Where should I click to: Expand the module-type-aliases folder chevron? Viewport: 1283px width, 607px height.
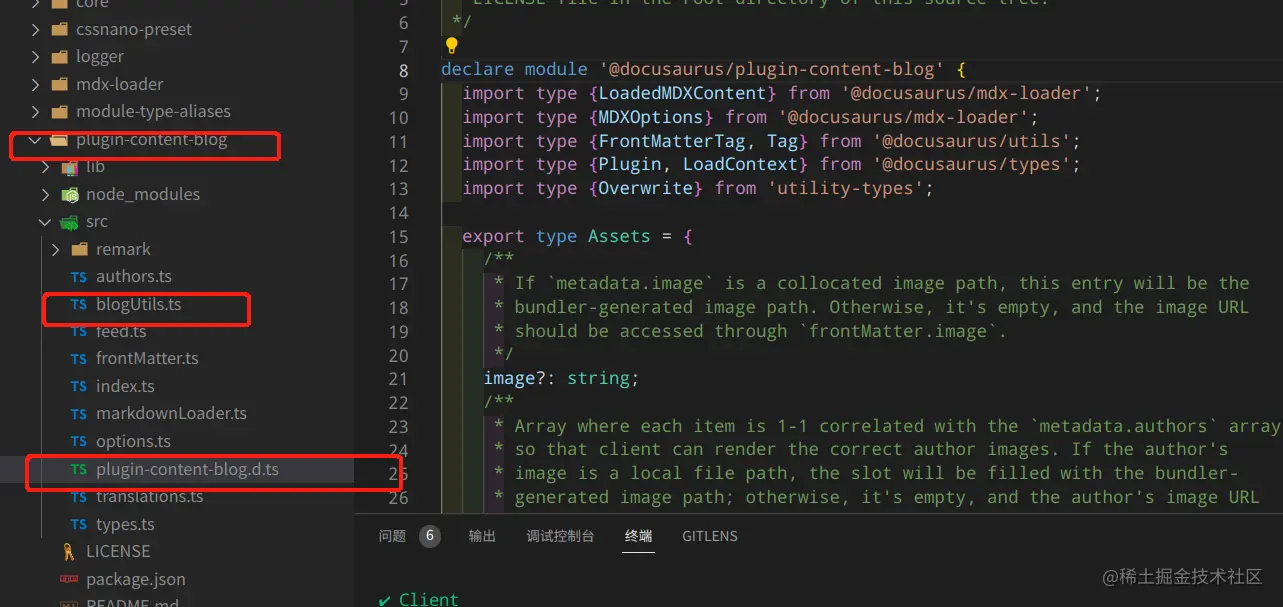[x=36, y=111]
